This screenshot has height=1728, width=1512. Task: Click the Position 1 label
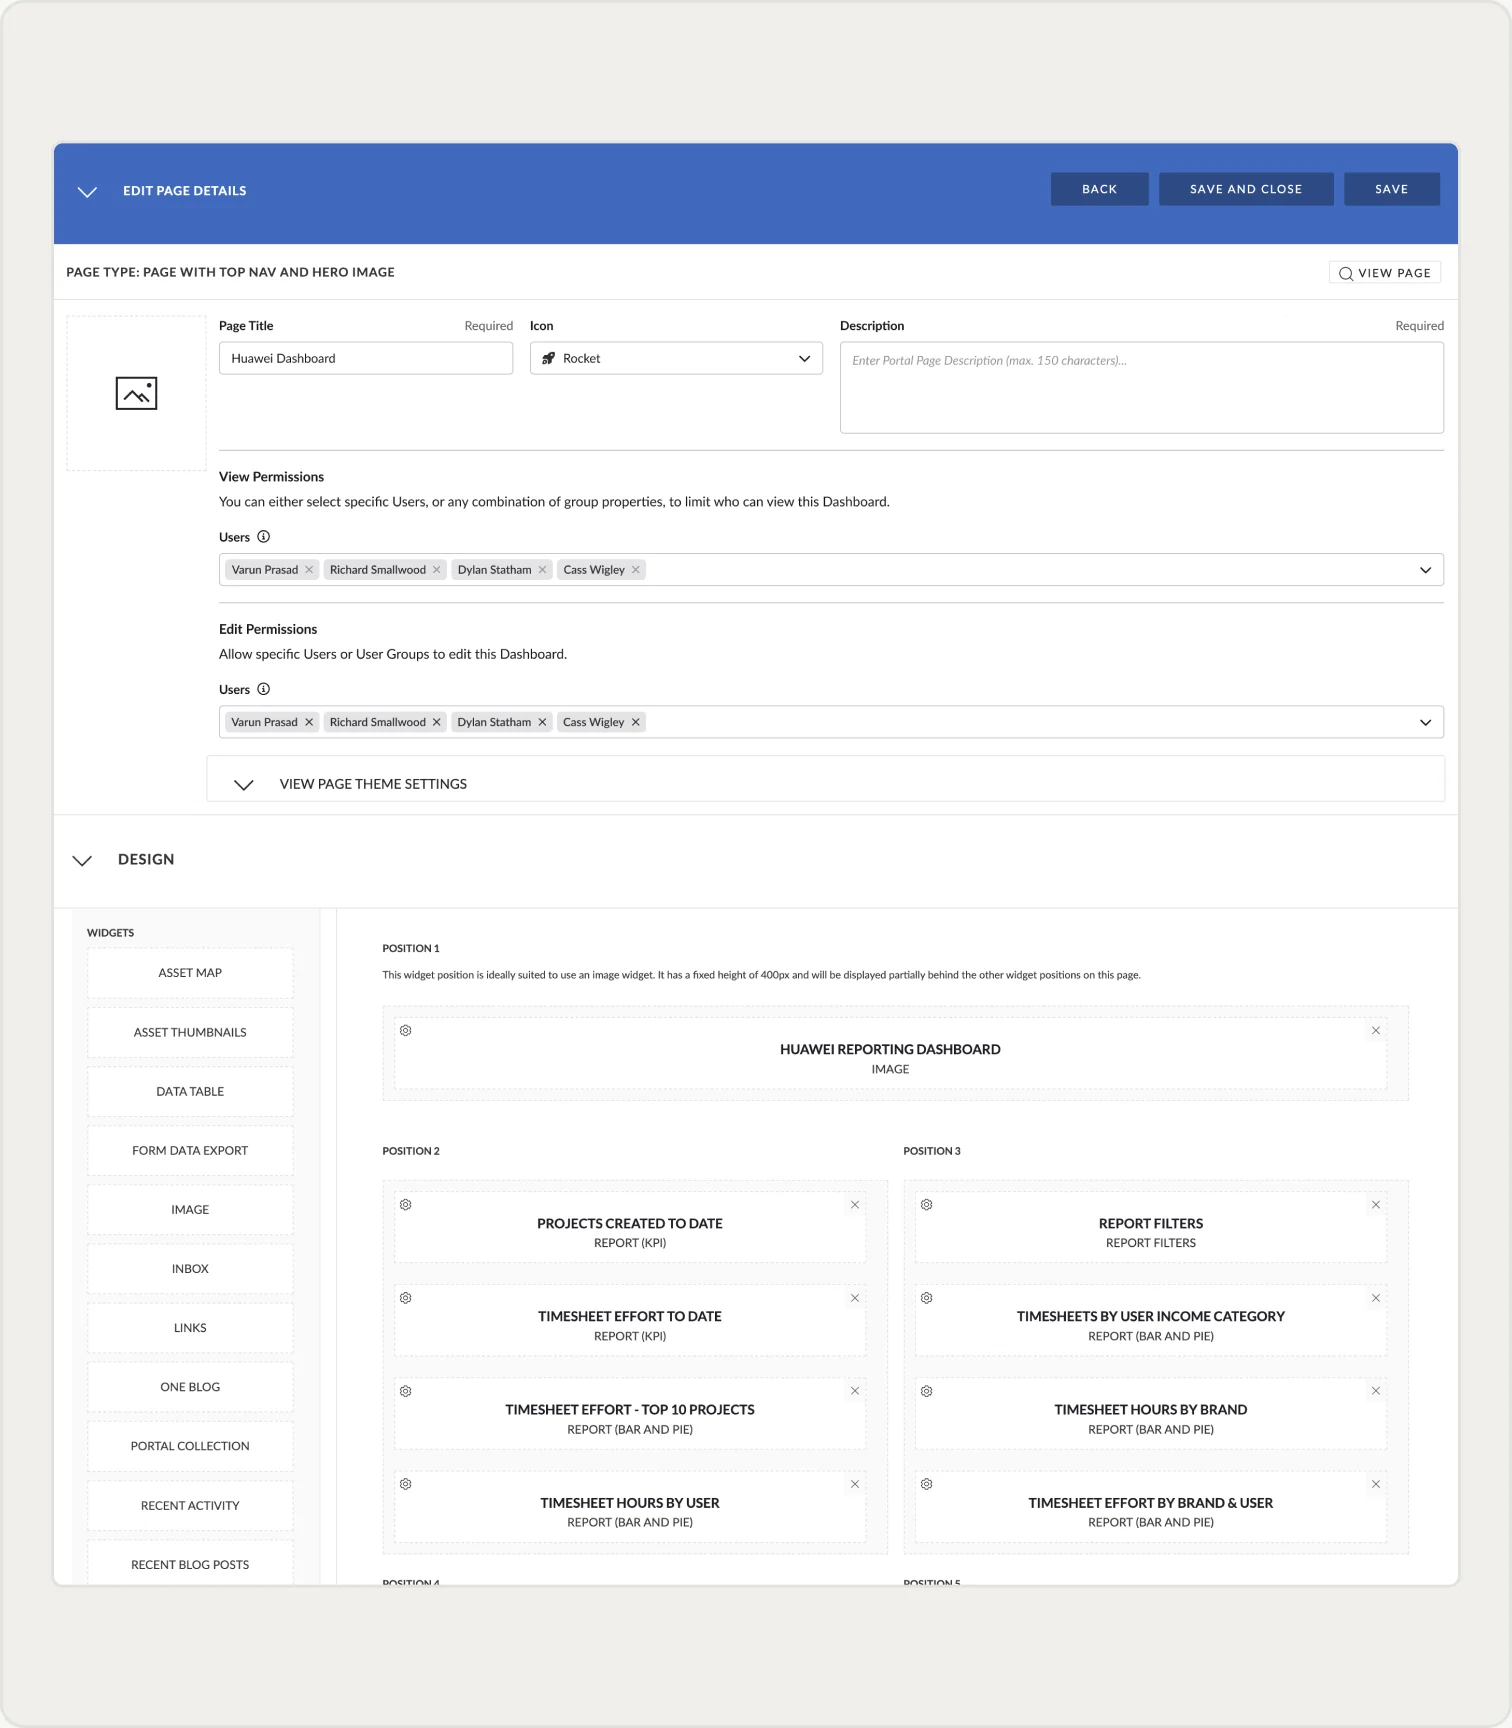pyautogui.click(x=411, y=948)
